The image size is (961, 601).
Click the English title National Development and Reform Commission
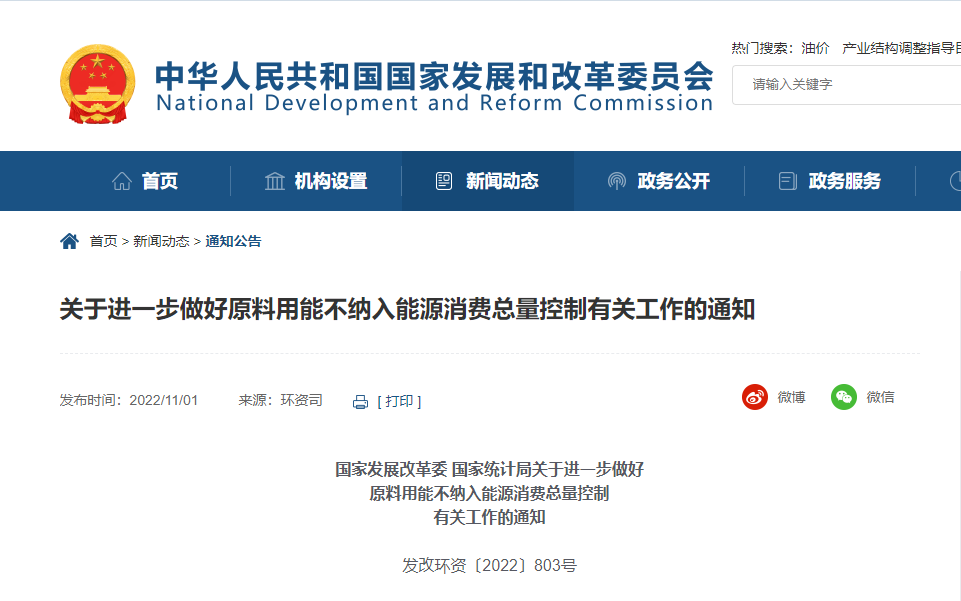pos(435,103)
